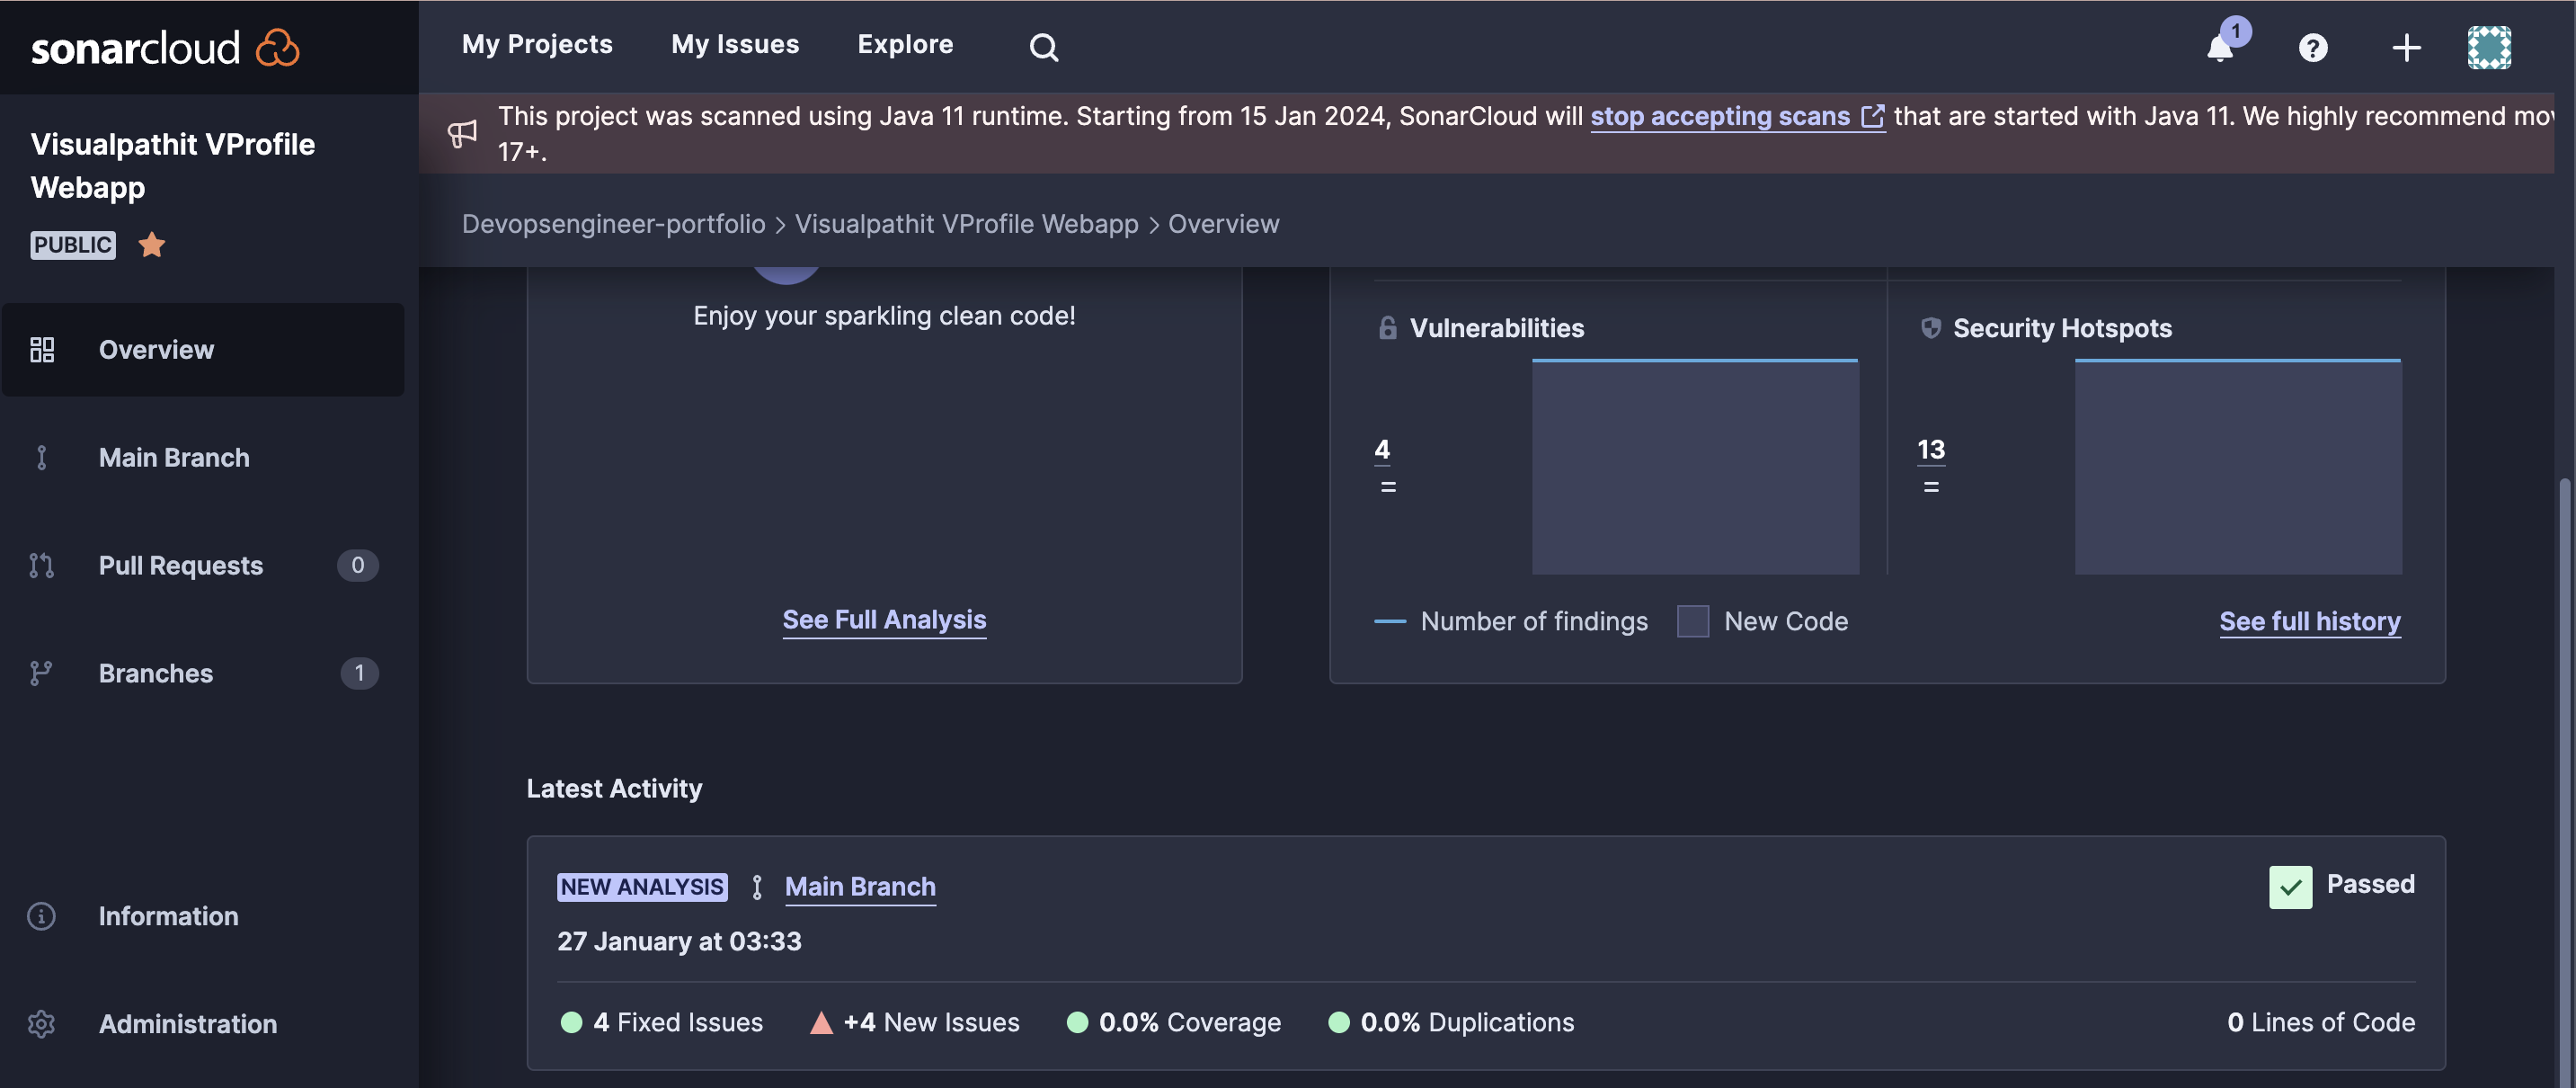This screenshot has width=2576, height=1088.
Task: Open the See full history link
Action: tap(2309, 622)
